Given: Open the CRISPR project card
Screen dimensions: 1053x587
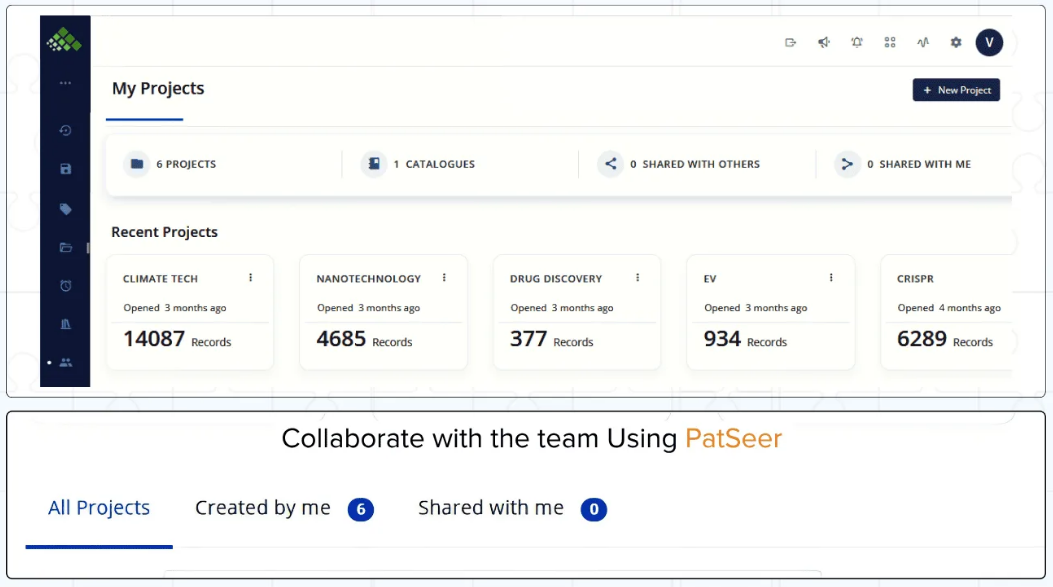Looking at the screenshot, I should (945, 312).
